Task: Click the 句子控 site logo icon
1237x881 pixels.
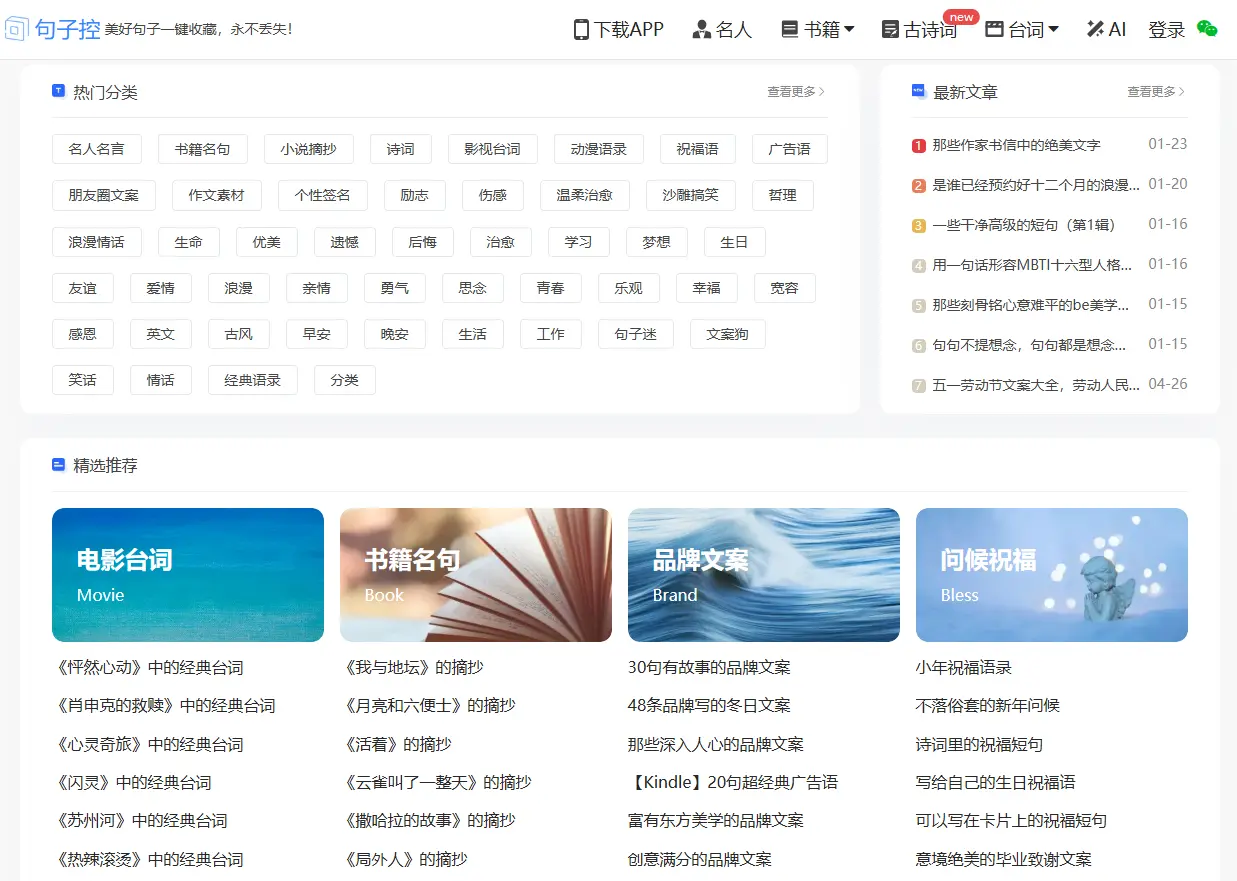Action: coord(17,29)
